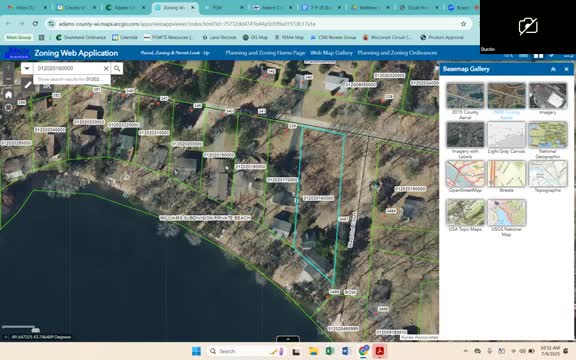The width and height of the screenshot is (576, 360).
Task: Select the Topographic basemap
Action: tap(548, 176)
